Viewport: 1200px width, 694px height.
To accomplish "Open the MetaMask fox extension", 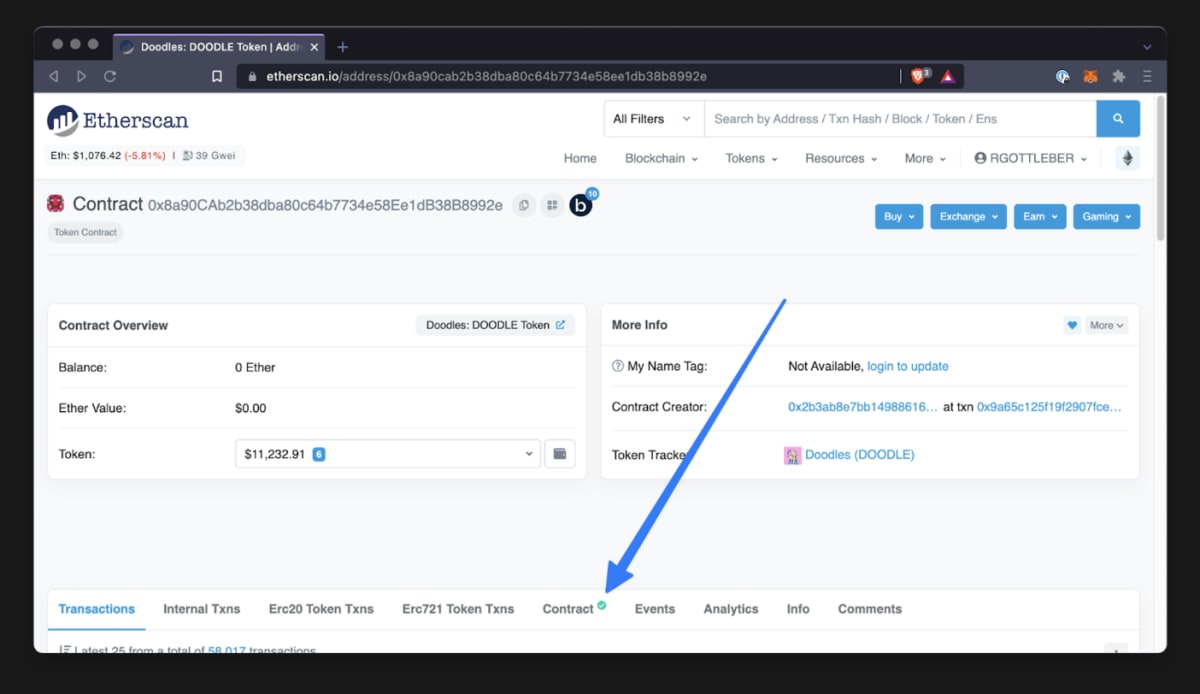I will [1091, 76].
